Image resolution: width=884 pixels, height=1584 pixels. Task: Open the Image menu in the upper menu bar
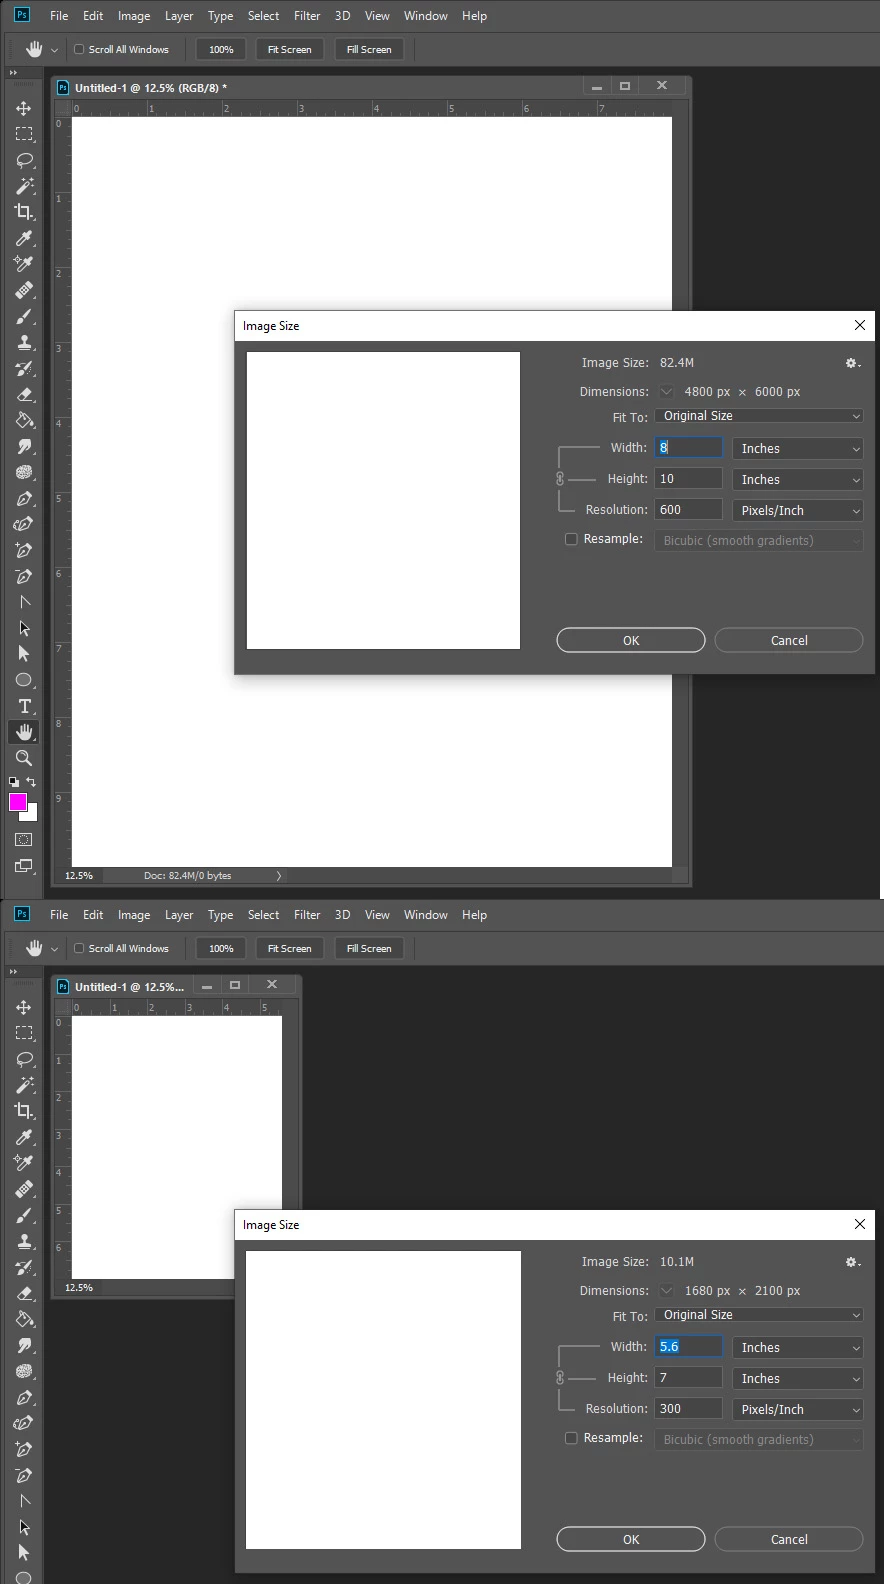pos(134,16)
